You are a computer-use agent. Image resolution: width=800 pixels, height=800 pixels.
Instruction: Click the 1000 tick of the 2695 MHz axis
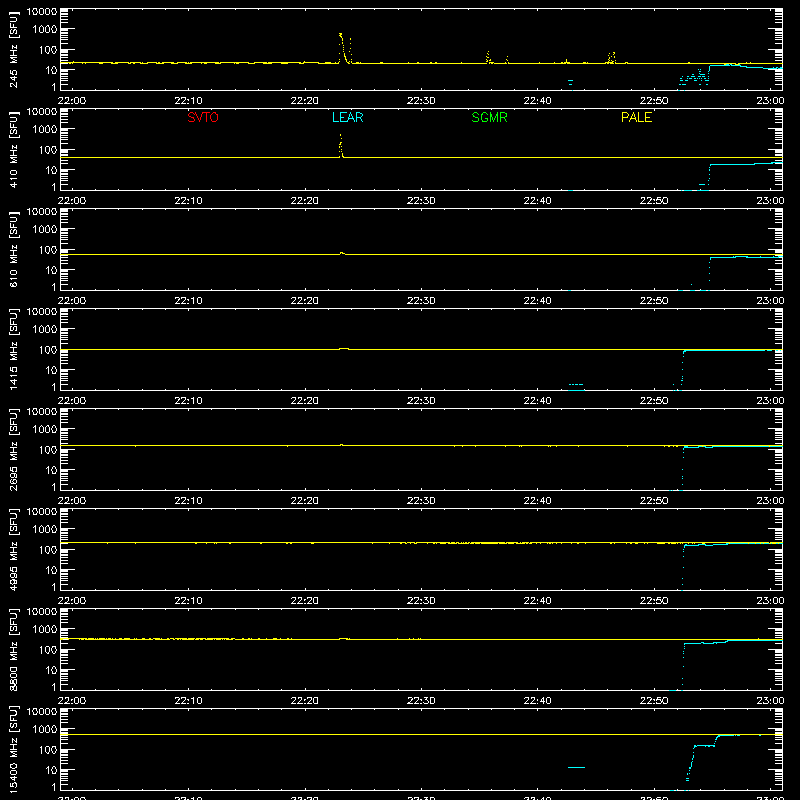point(45,430)
